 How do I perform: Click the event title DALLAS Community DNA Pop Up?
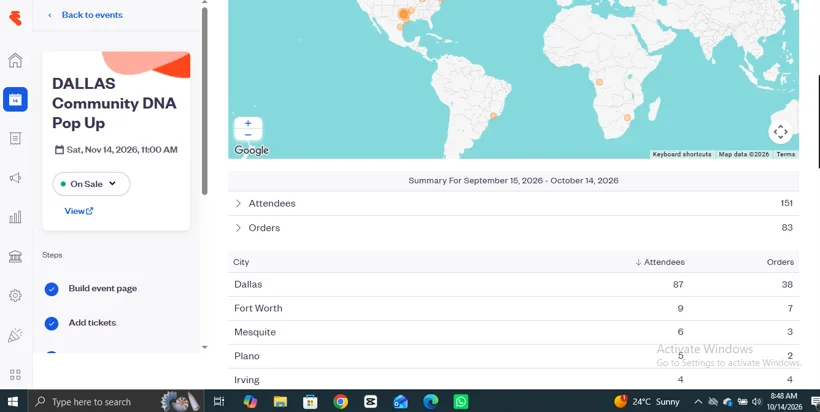click(114, 103)
